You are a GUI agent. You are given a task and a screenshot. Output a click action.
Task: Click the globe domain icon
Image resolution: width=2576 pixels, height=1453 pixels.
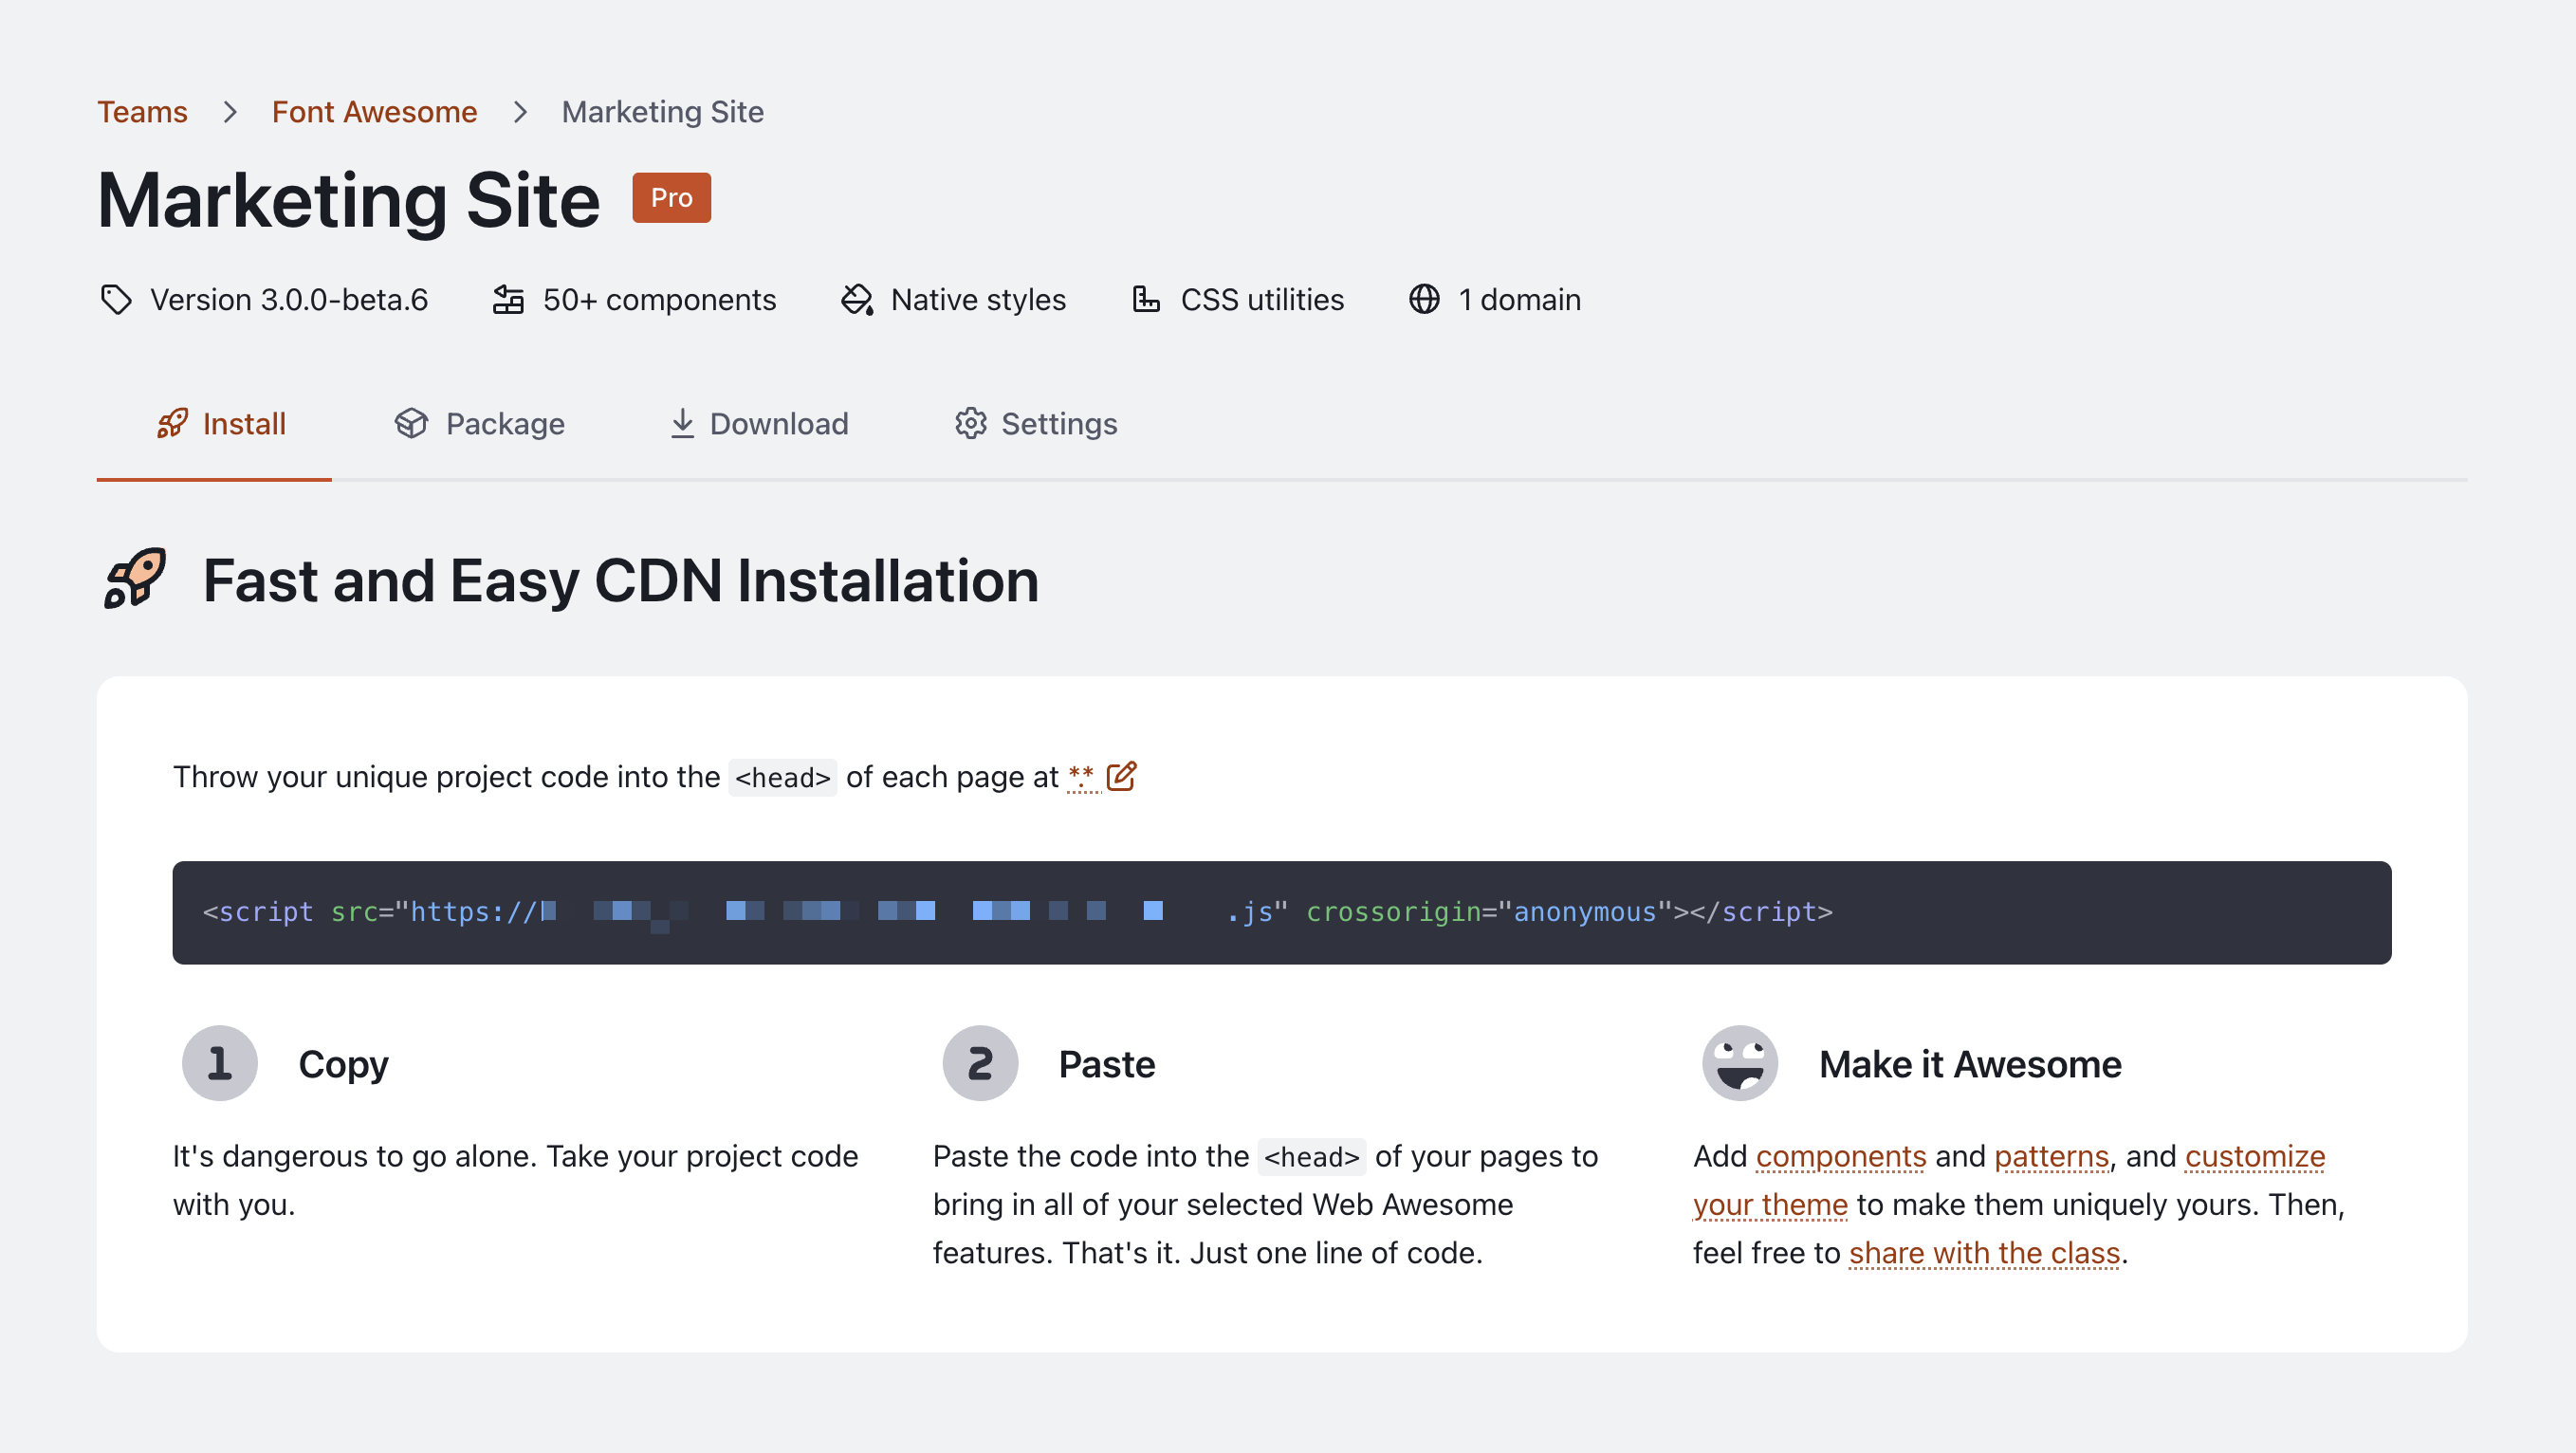[1424, 300]
